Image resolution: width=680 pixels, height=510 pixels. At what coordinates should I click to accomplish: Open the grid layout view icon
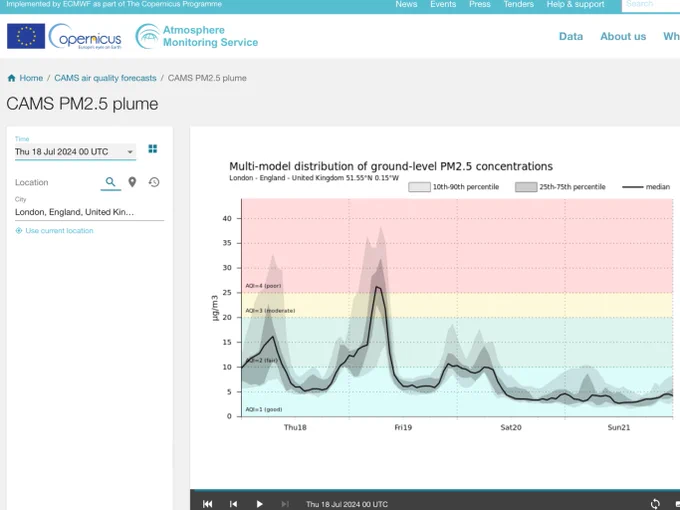(153, 149)
